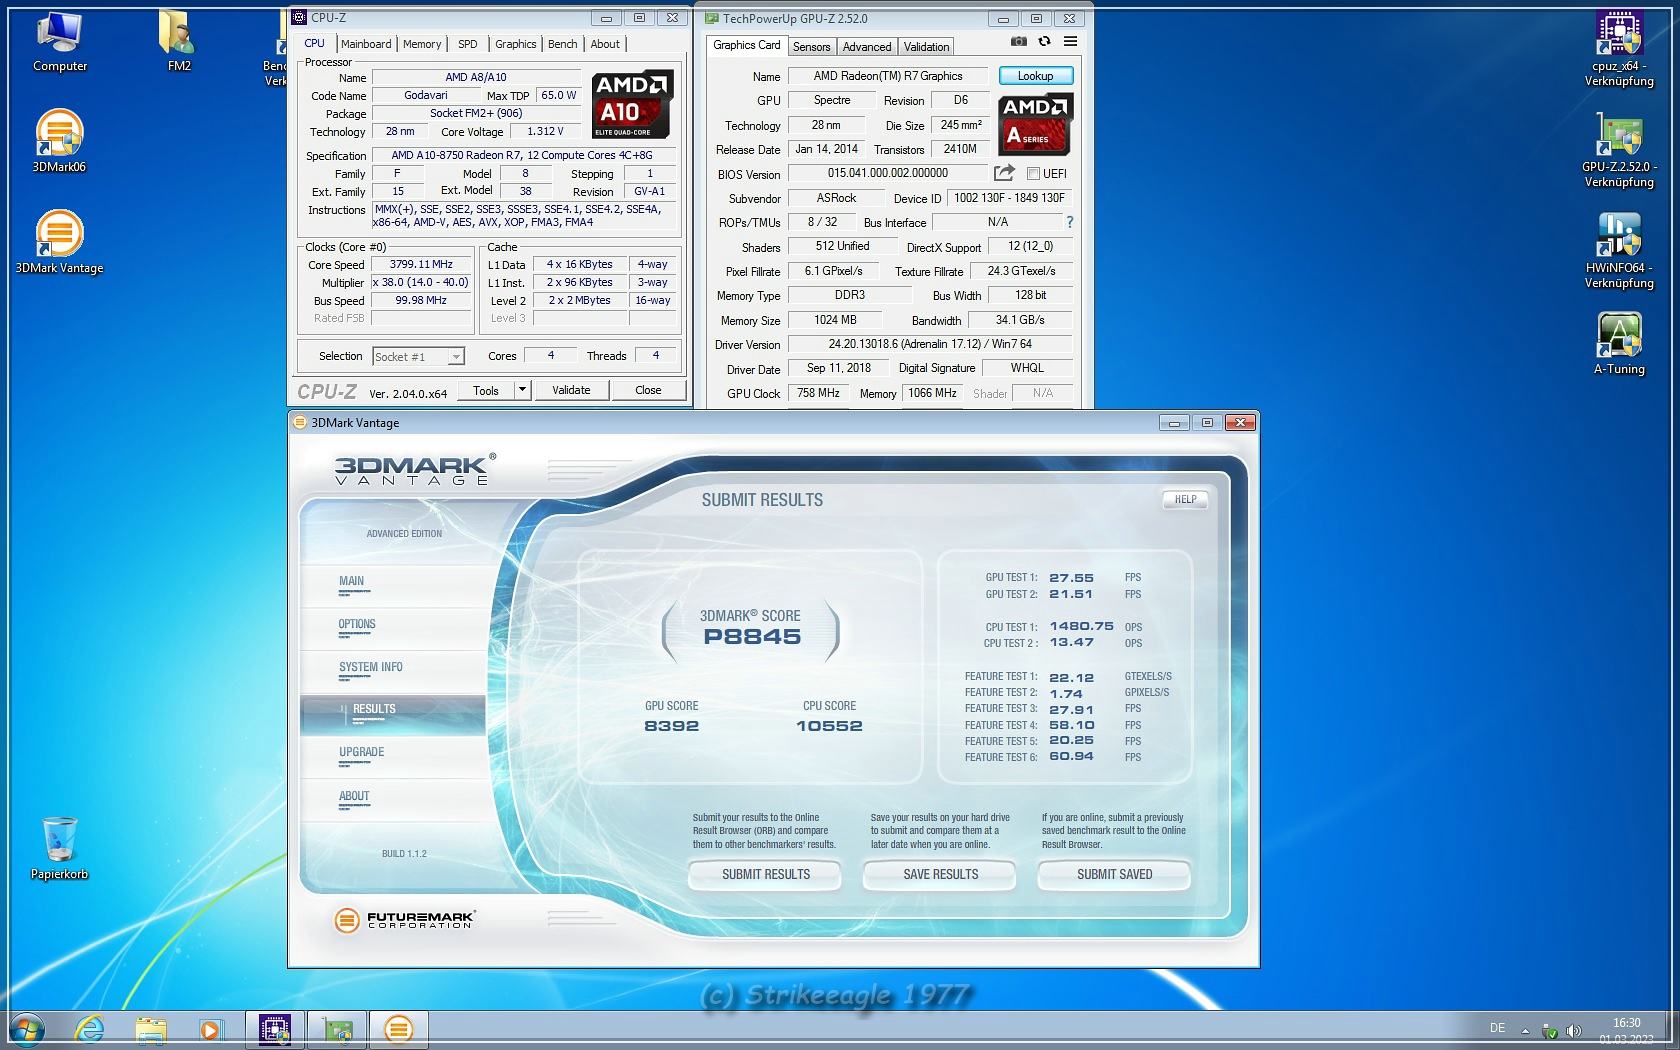Open the MAIN section in 3DMark Vantage

click(393, 585)
